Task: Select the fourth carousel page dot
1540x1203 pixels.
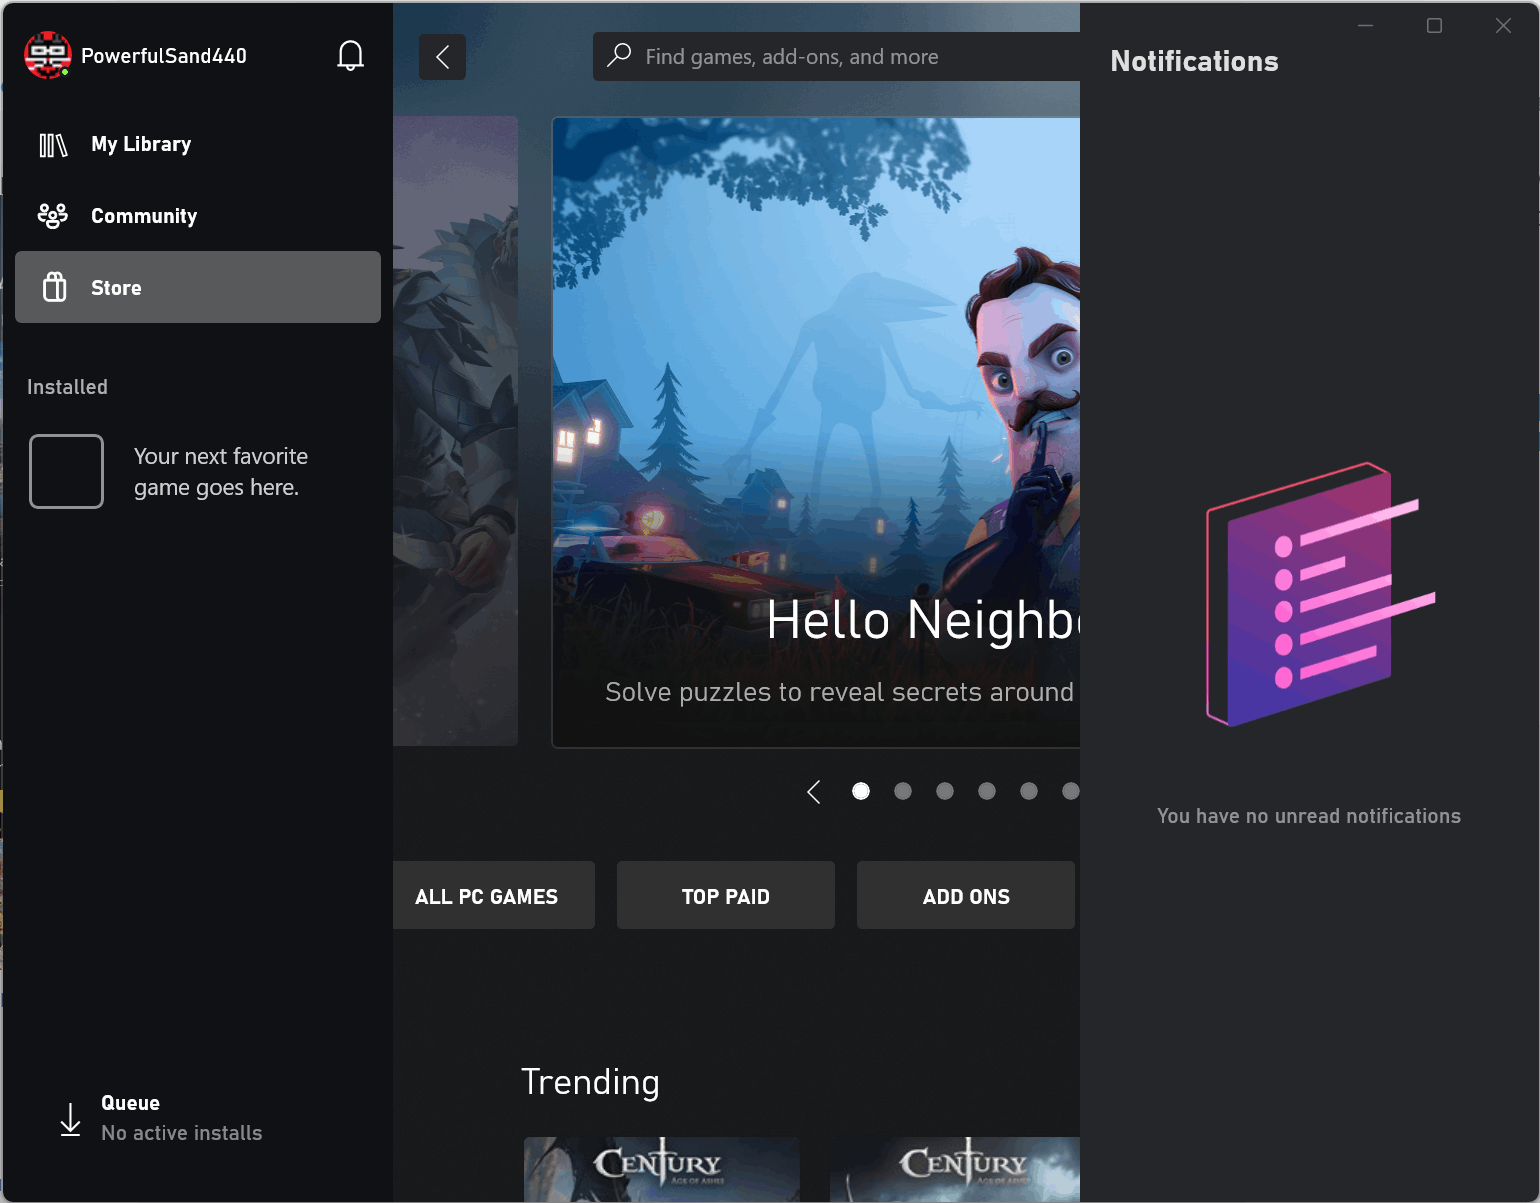Action: pyautogui.click(x=987, y=791)
